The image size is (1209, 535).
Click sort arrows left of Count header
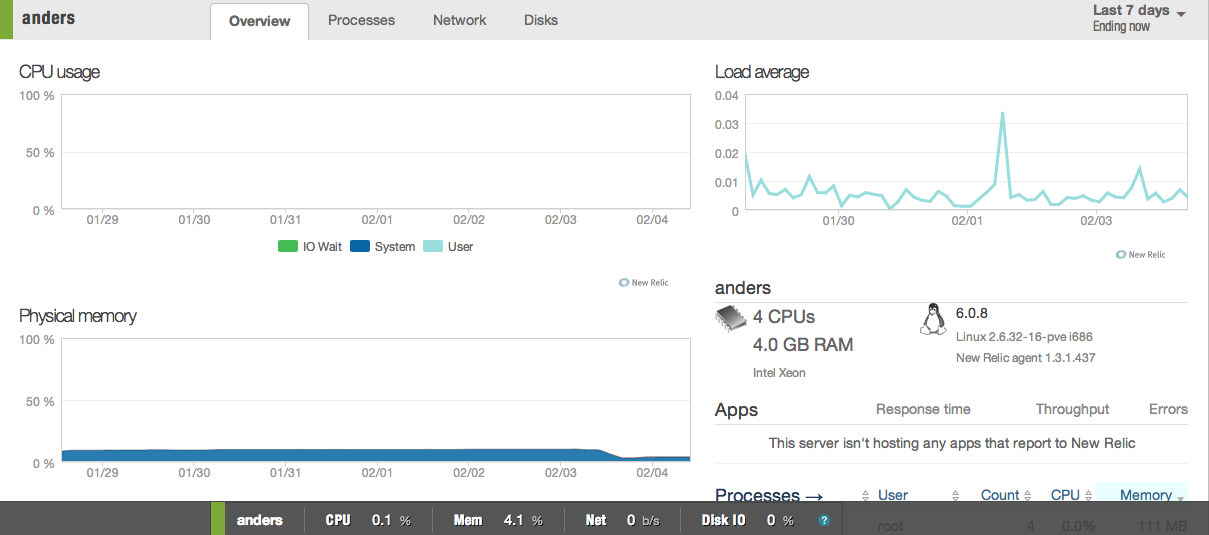coord(955,496)
